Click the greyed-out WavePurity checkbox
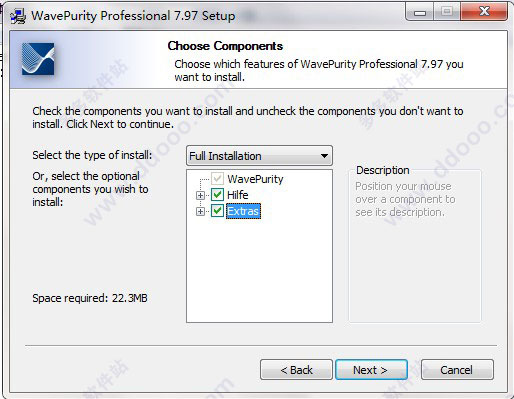514x399 pixels. coord(217,179)
